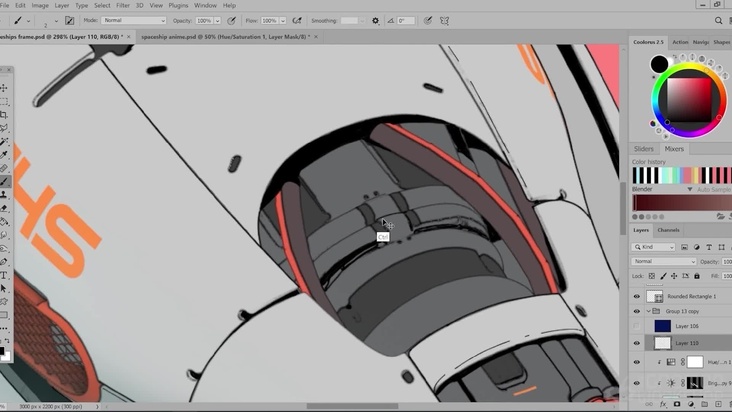The width and height of the screenshot is (732, 412).
Task: Select the Horizontal Type tool
Action: coord(4,274)
